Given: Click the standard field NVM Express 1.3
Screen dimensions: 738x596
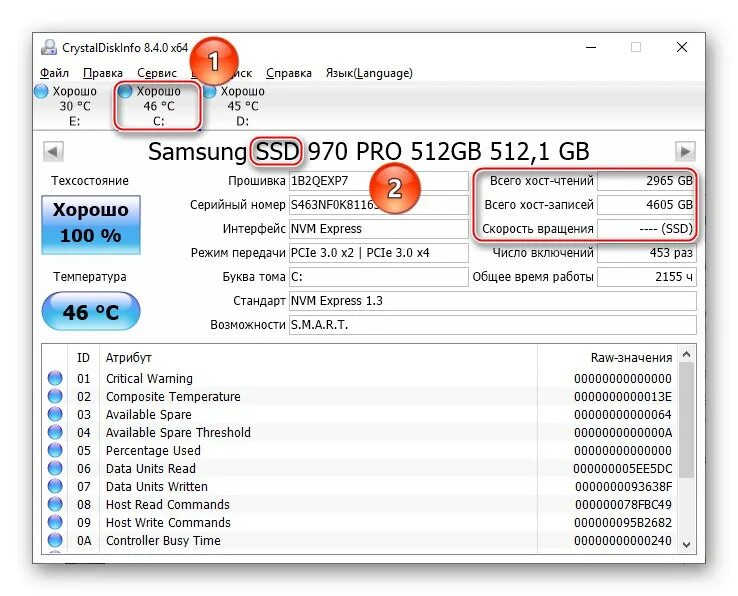Looking at the screenshot, I should pos(492,301).
